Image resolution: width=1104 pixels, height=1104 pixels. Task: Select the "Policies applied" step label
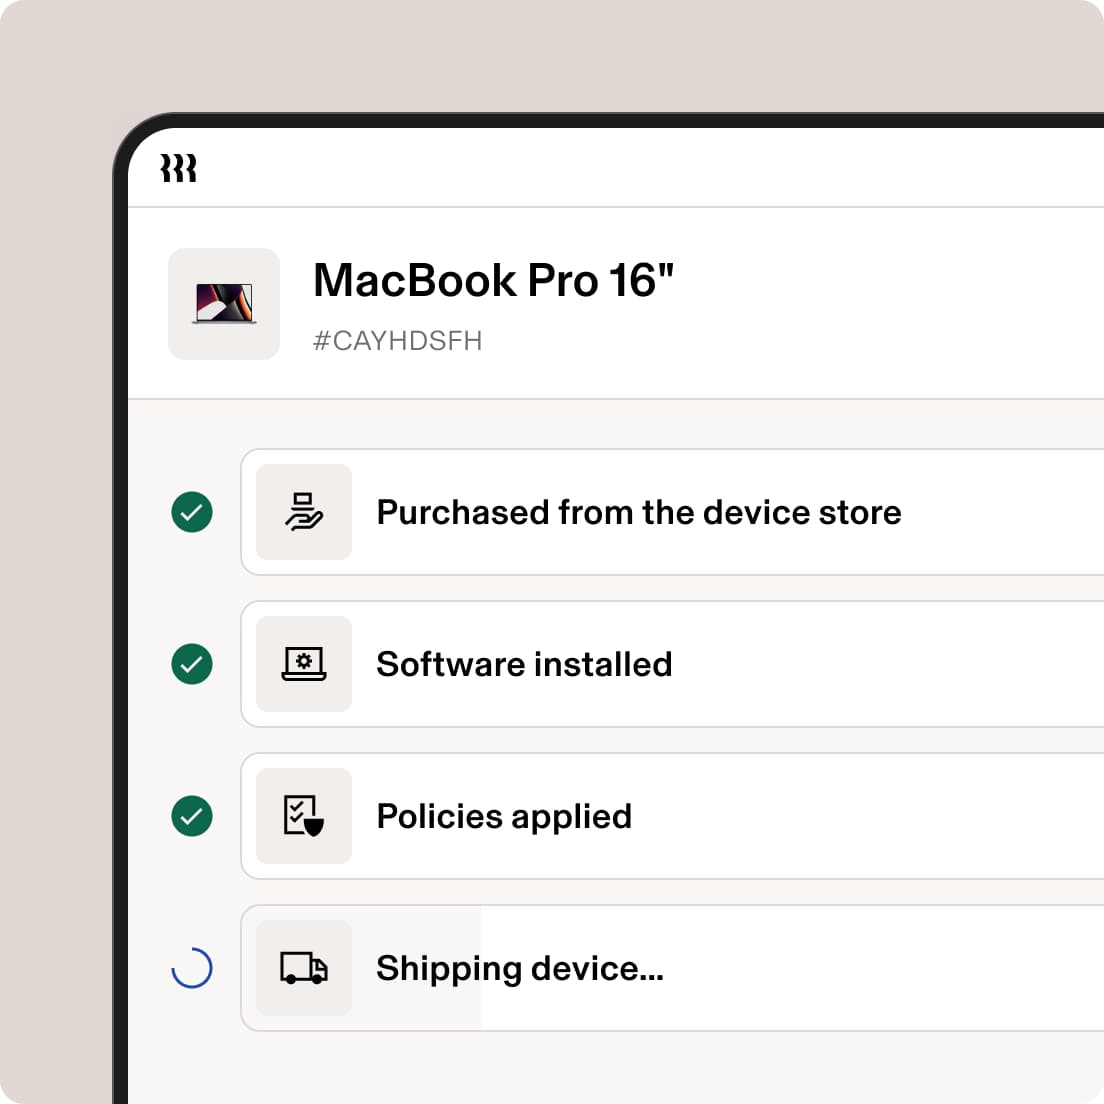point(504,817)
